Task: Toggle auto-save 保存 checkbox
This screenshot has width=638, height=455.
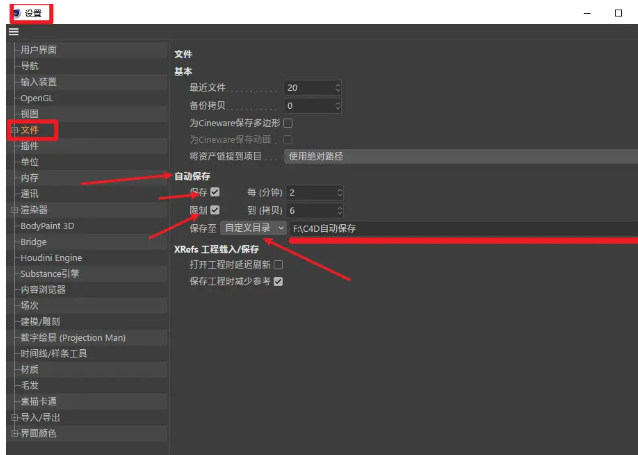Action: (215, 192)
